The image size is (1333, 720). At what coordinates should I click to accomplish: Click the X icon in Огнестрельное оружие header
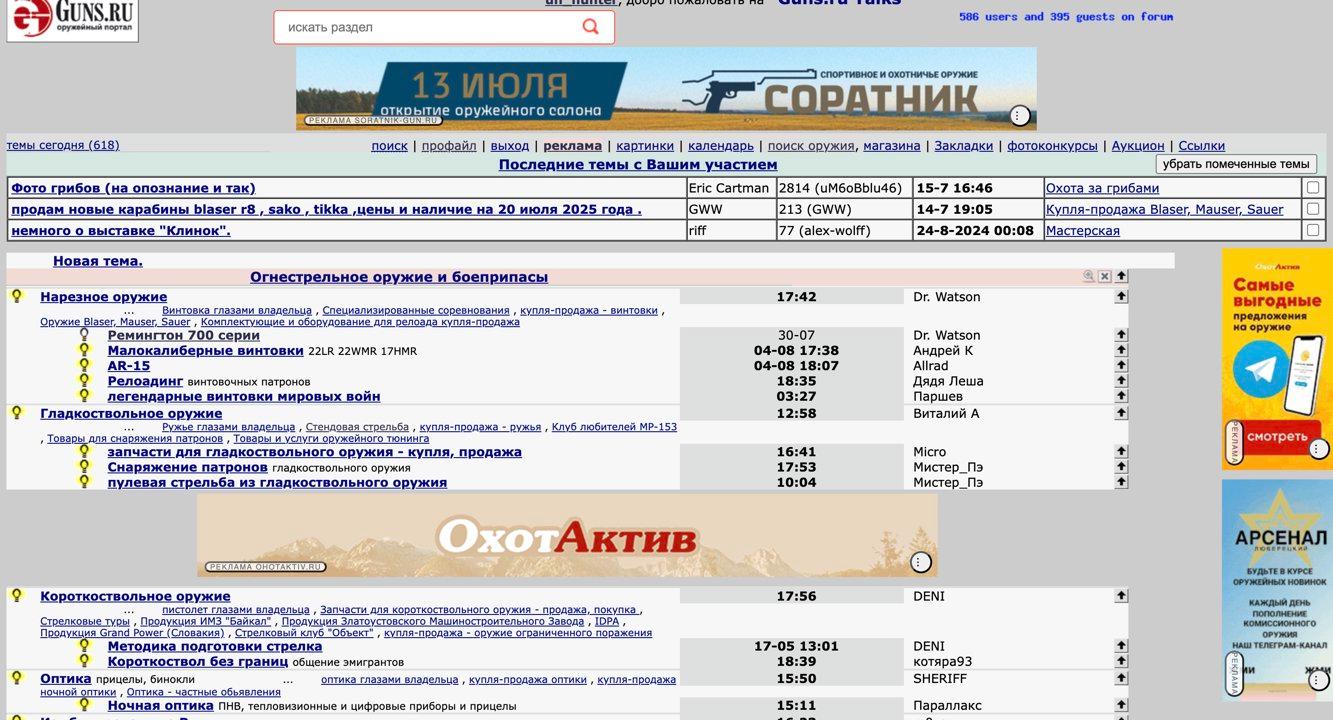point(1105,276)
